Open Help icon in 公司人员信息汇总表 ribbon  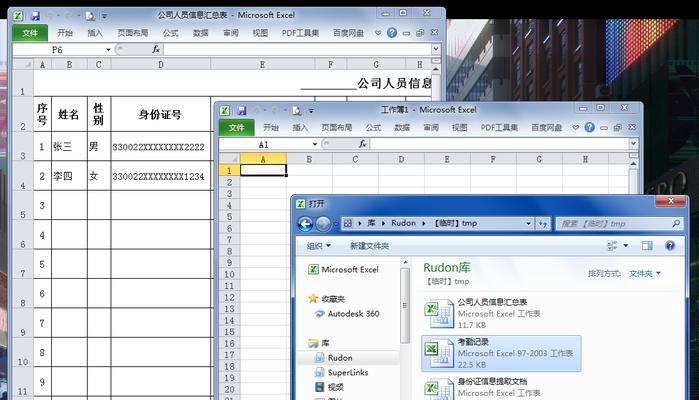(392, 33)
